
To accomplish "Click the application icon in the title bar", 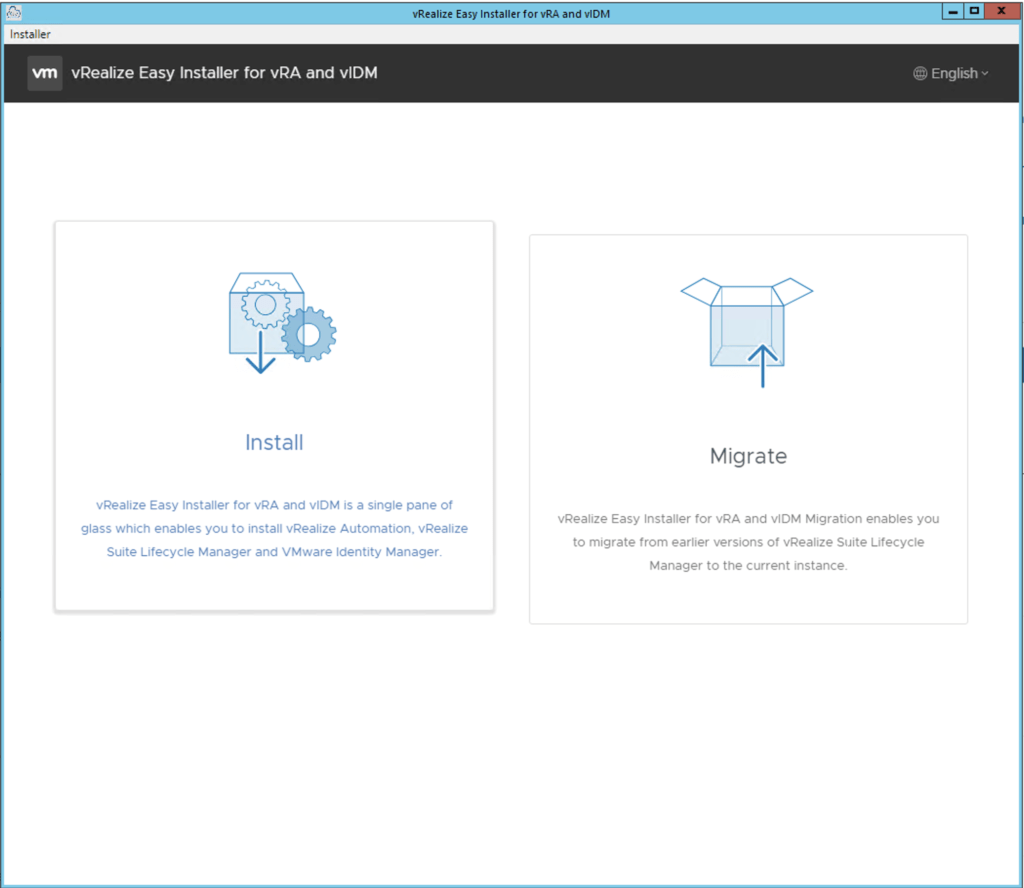I will (x=13, y=11).
